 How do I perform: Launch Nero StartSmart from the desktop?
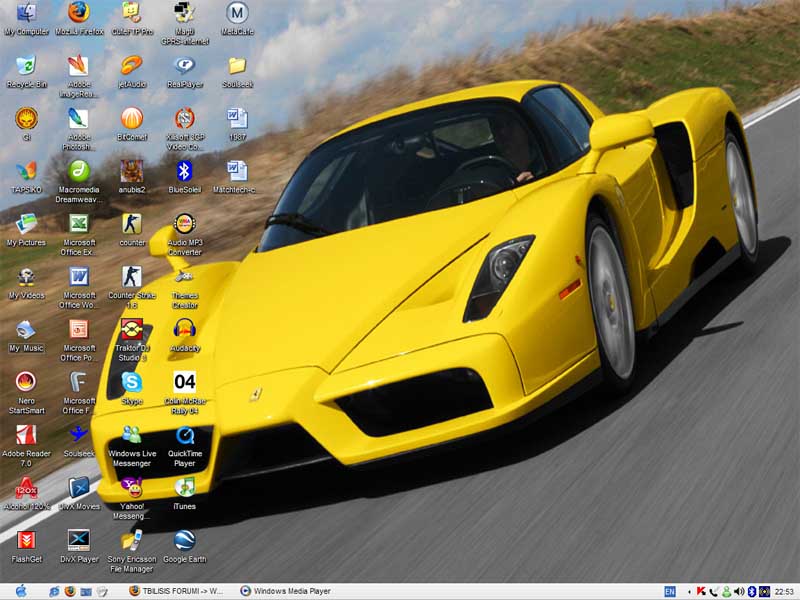27,393
